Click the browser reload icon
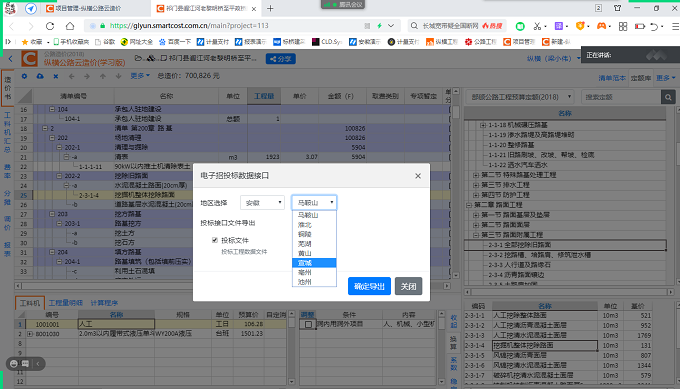Screen dimensions: 680x389 (x=50, y=26)
